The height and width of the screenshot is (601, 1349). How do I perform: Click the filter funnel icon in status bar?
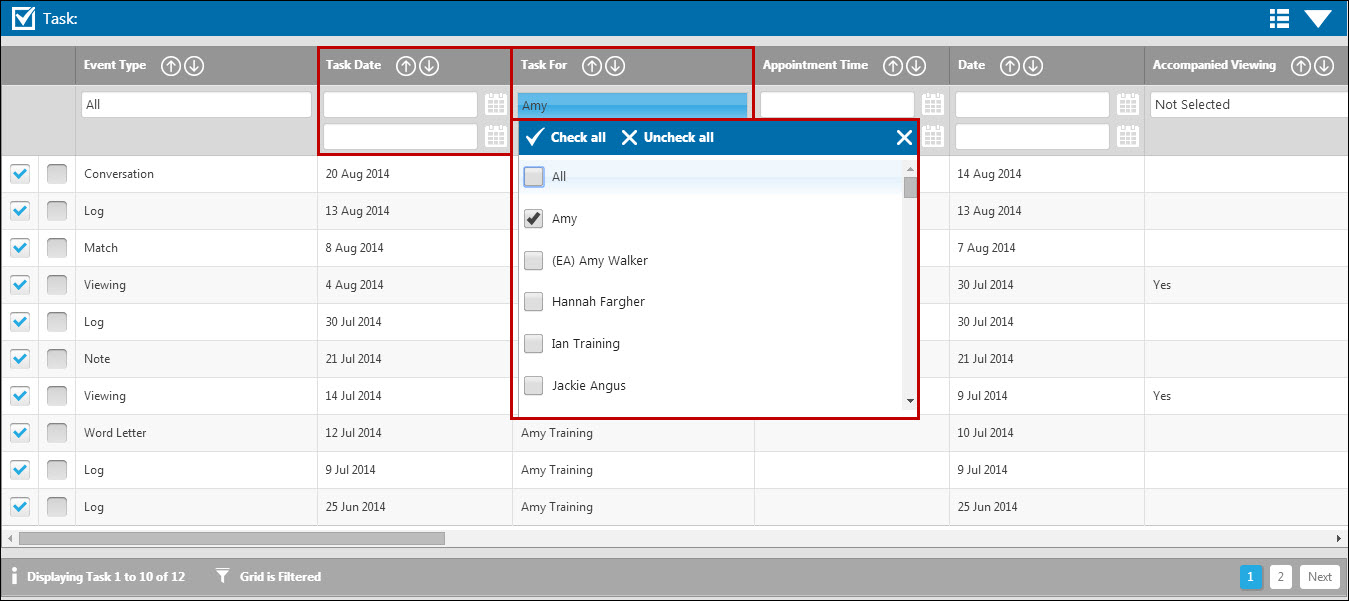(x=223, y=576)
